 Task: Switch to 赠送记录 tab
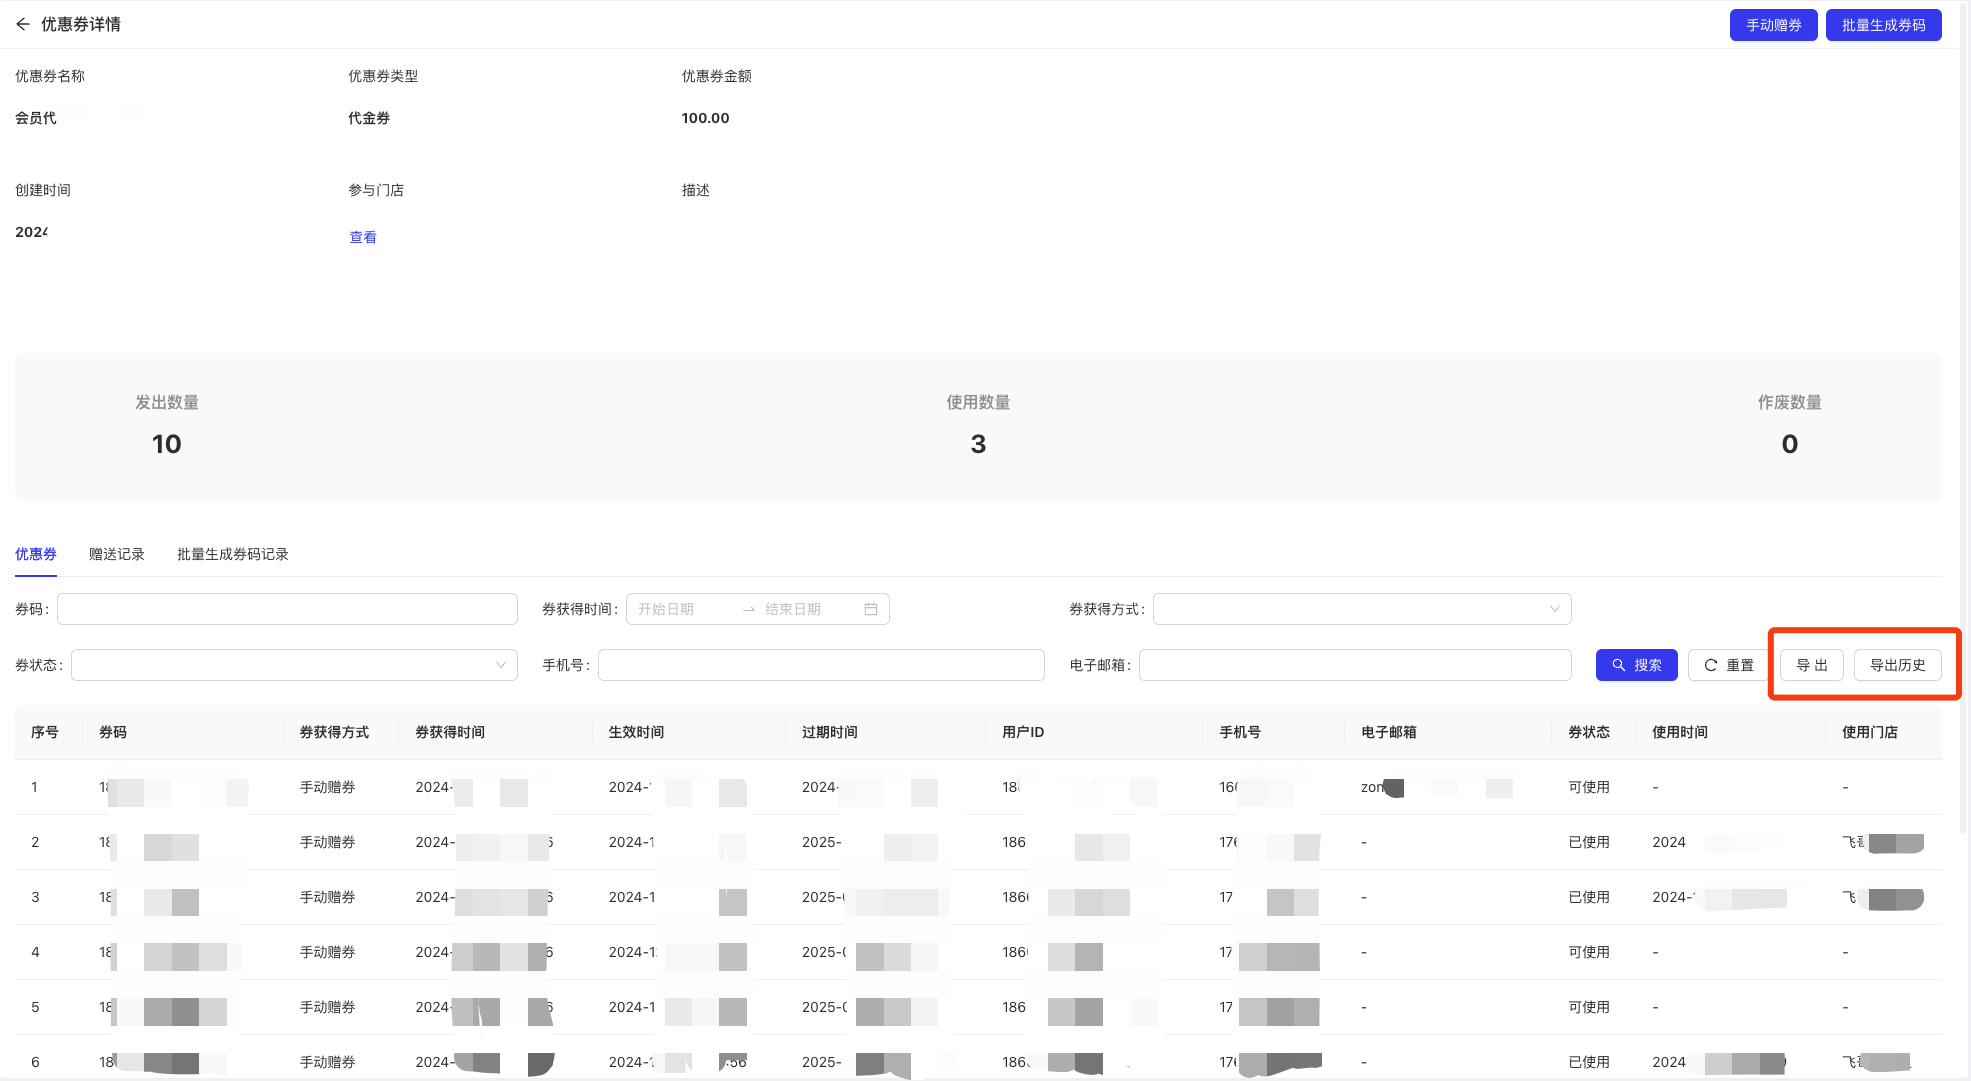[117, 554]
